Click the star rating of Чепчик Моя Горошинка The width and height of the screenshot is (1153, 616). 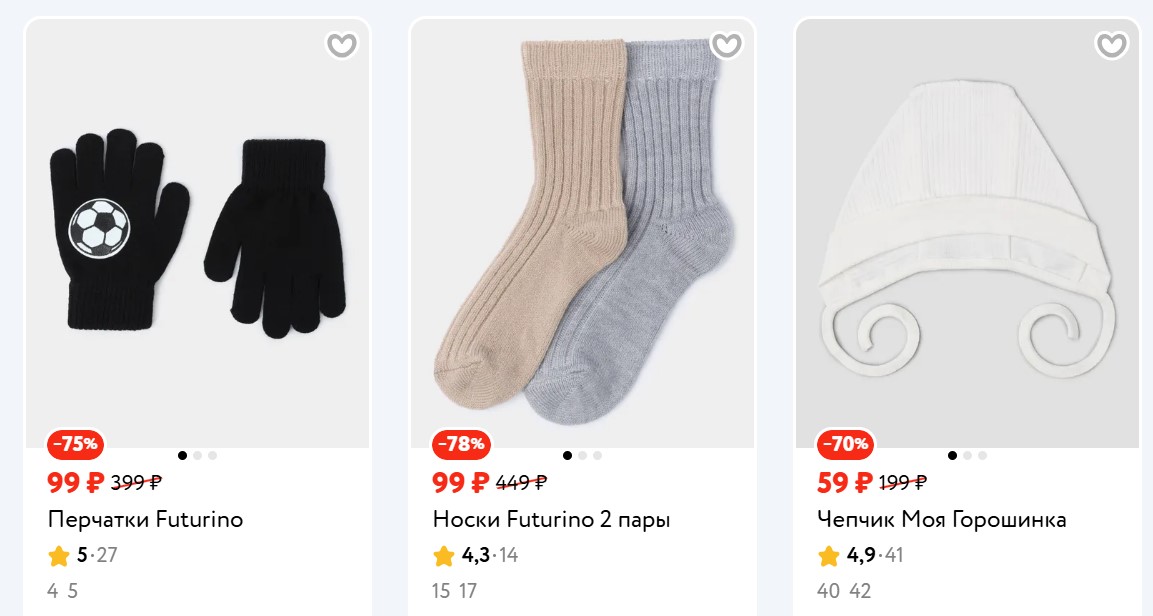(829, 555)
